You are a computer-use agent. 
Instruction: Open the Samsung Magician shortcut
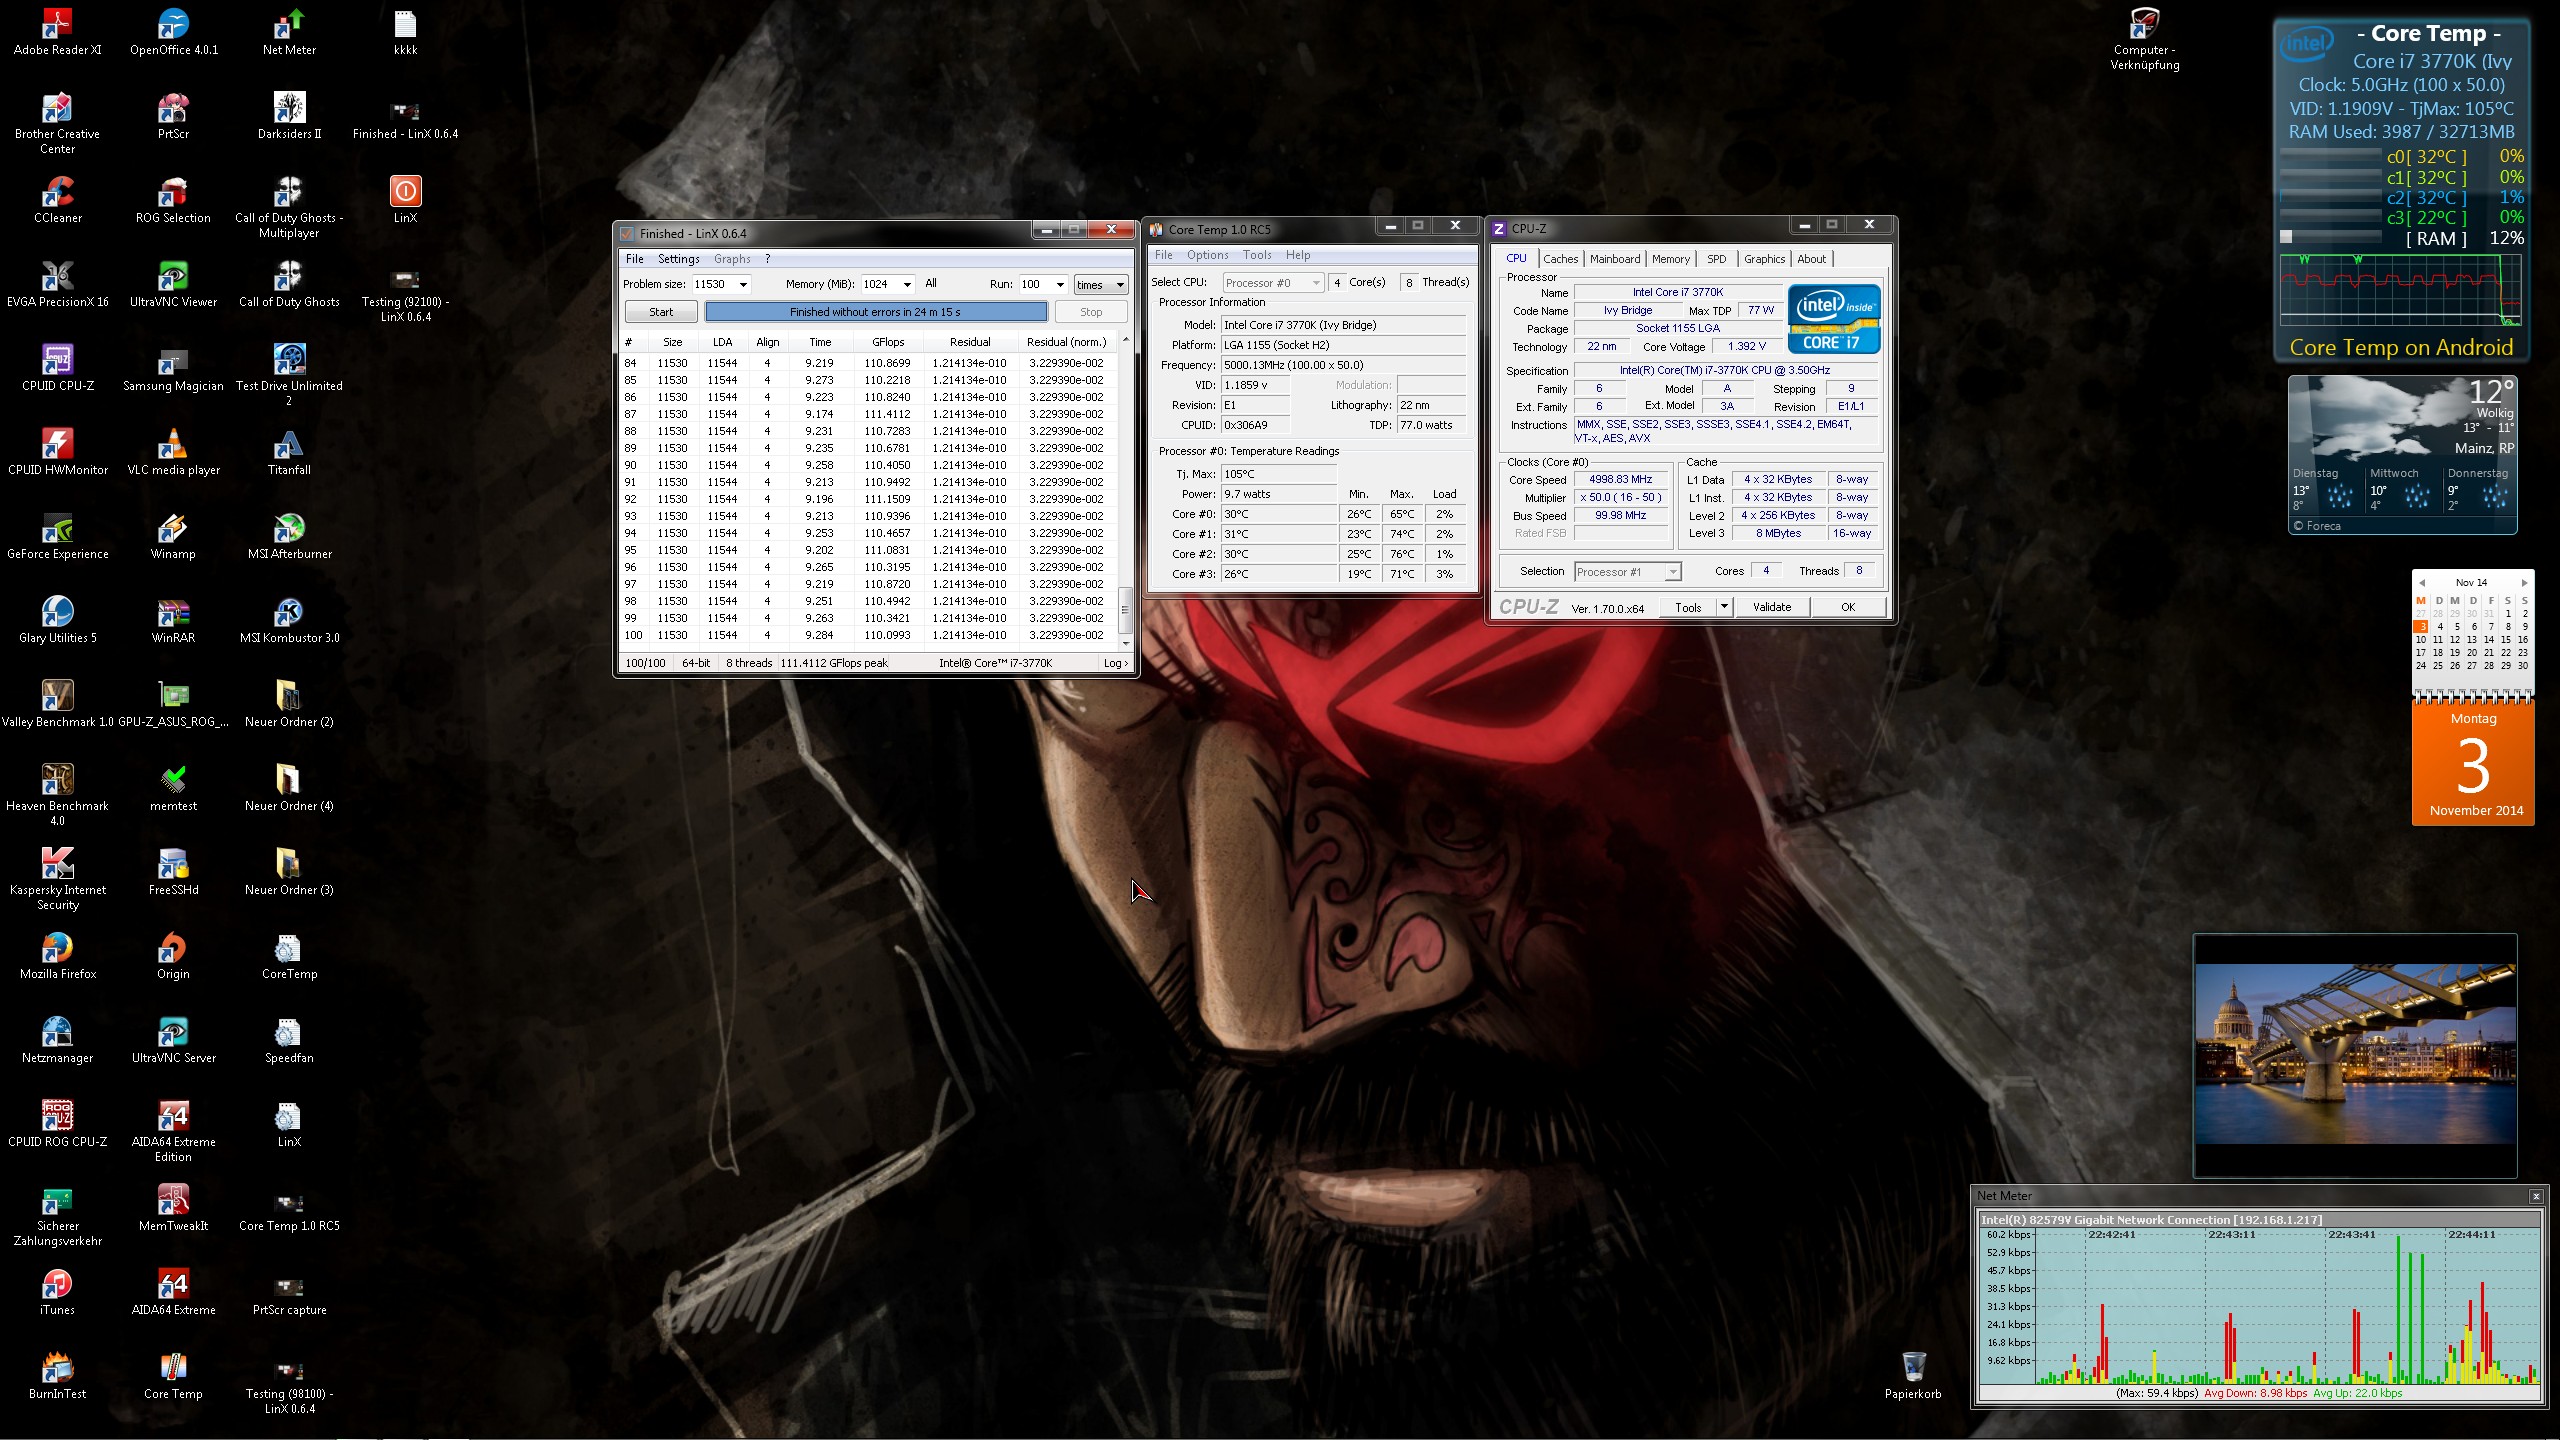173,367
